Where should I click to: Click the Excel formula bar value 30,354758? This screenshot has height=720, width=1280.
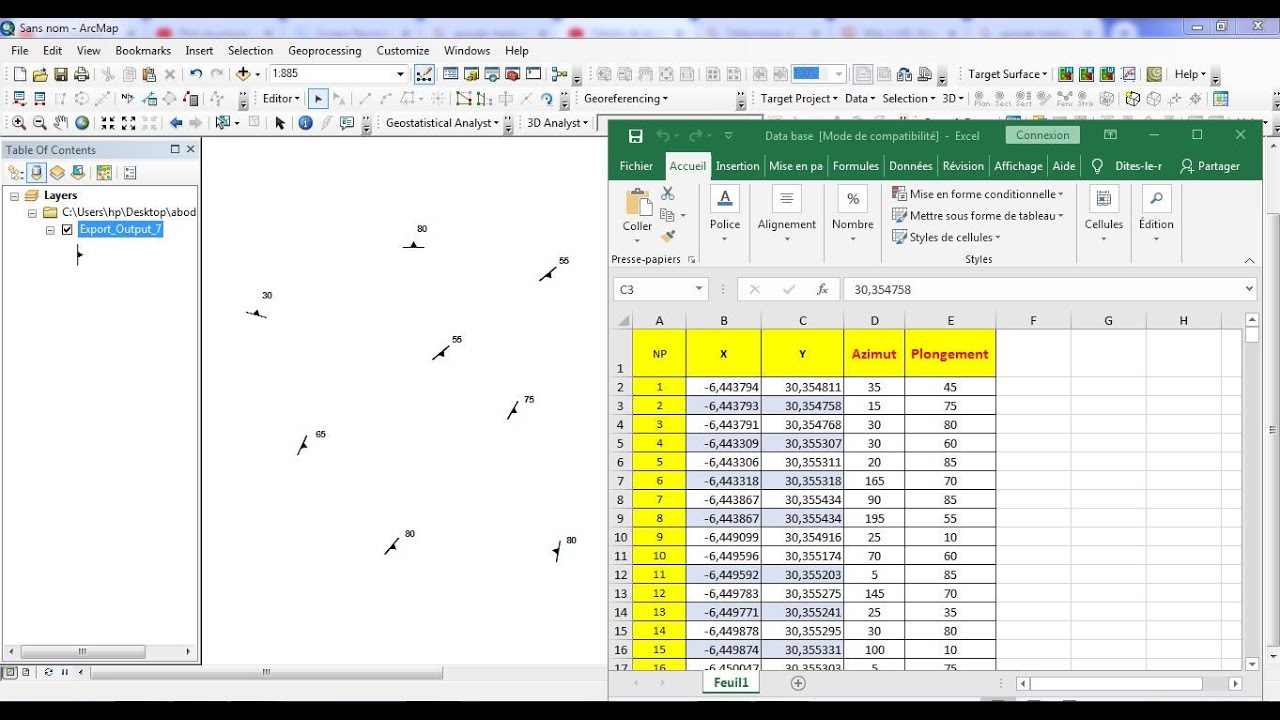point(881,289)
